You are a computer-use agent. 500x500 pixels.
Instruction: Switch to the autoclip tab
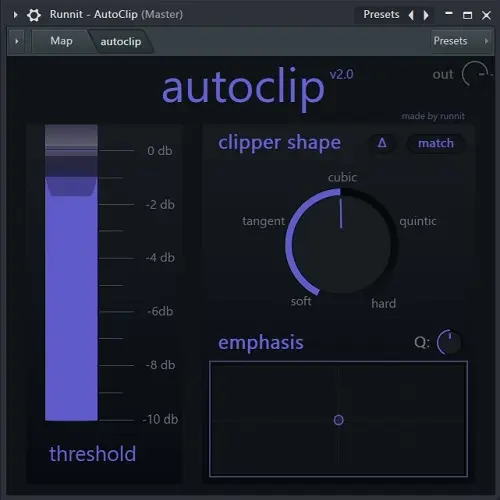[121, 42]
